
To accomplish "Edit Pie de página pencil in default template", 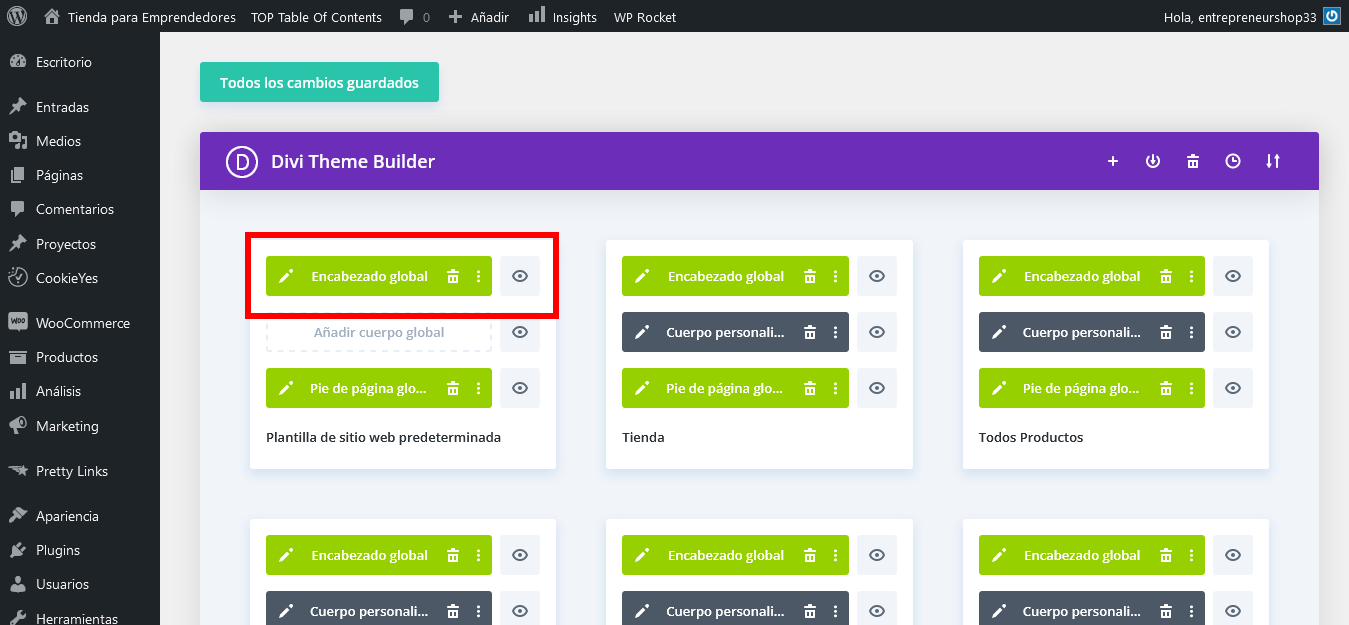I will tap(286, 388).
